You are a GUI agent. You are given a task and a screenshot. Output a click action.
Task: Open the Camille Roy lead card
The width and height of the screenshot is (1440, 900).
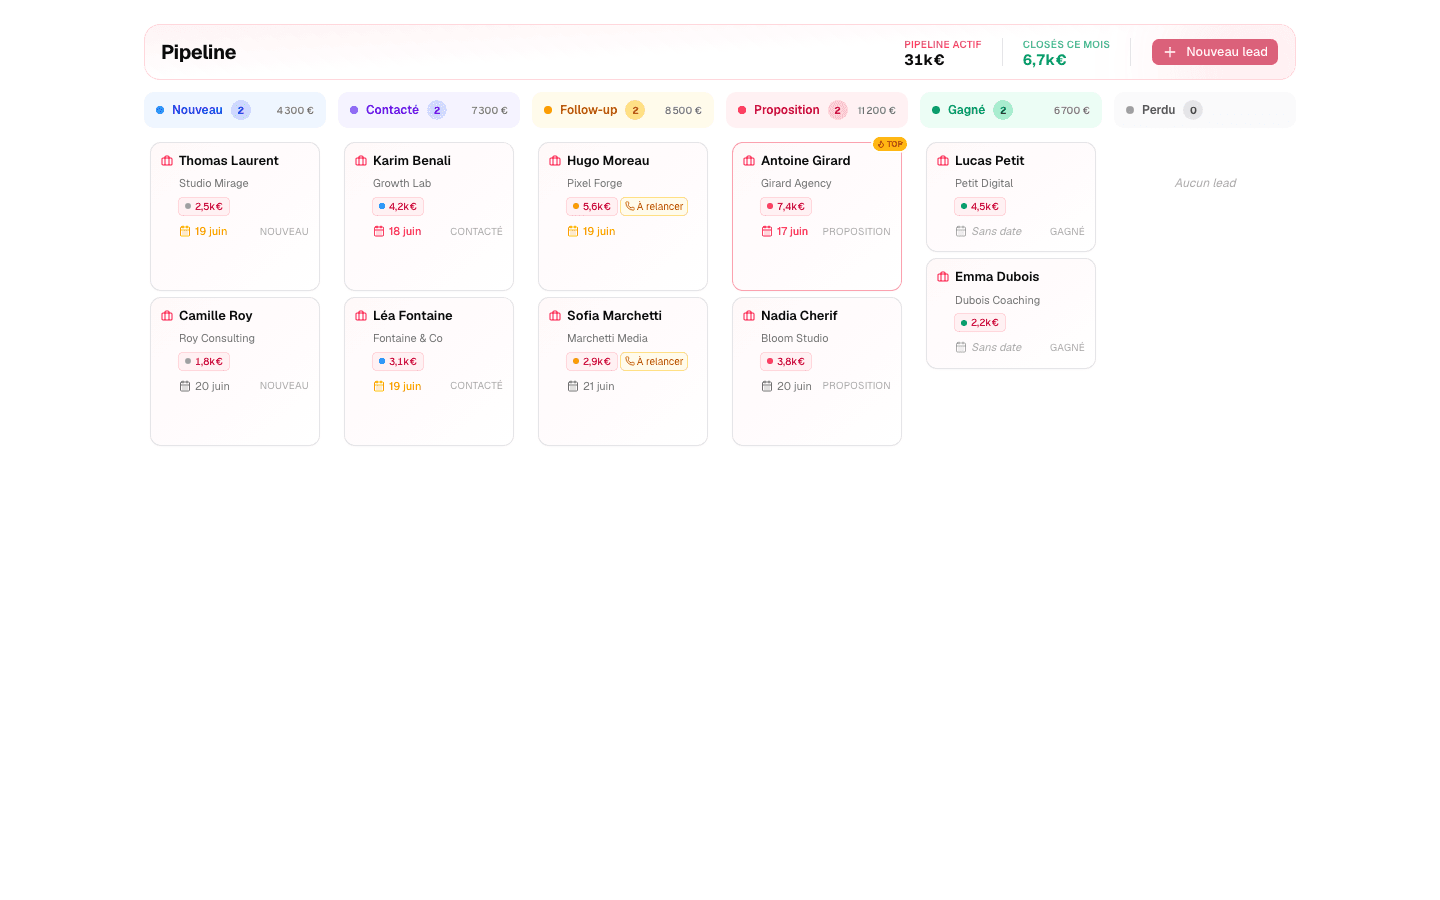pos(235,371)
